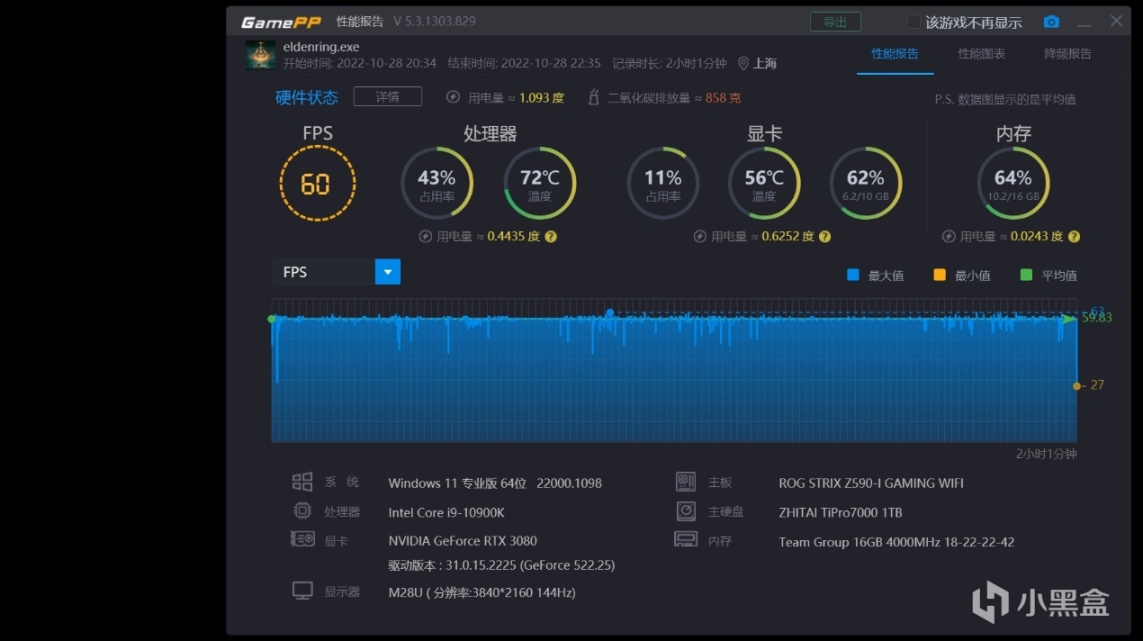The image size is (1143, 641).
Task: Click the memory power plug icon
Action: pos(948,236)
